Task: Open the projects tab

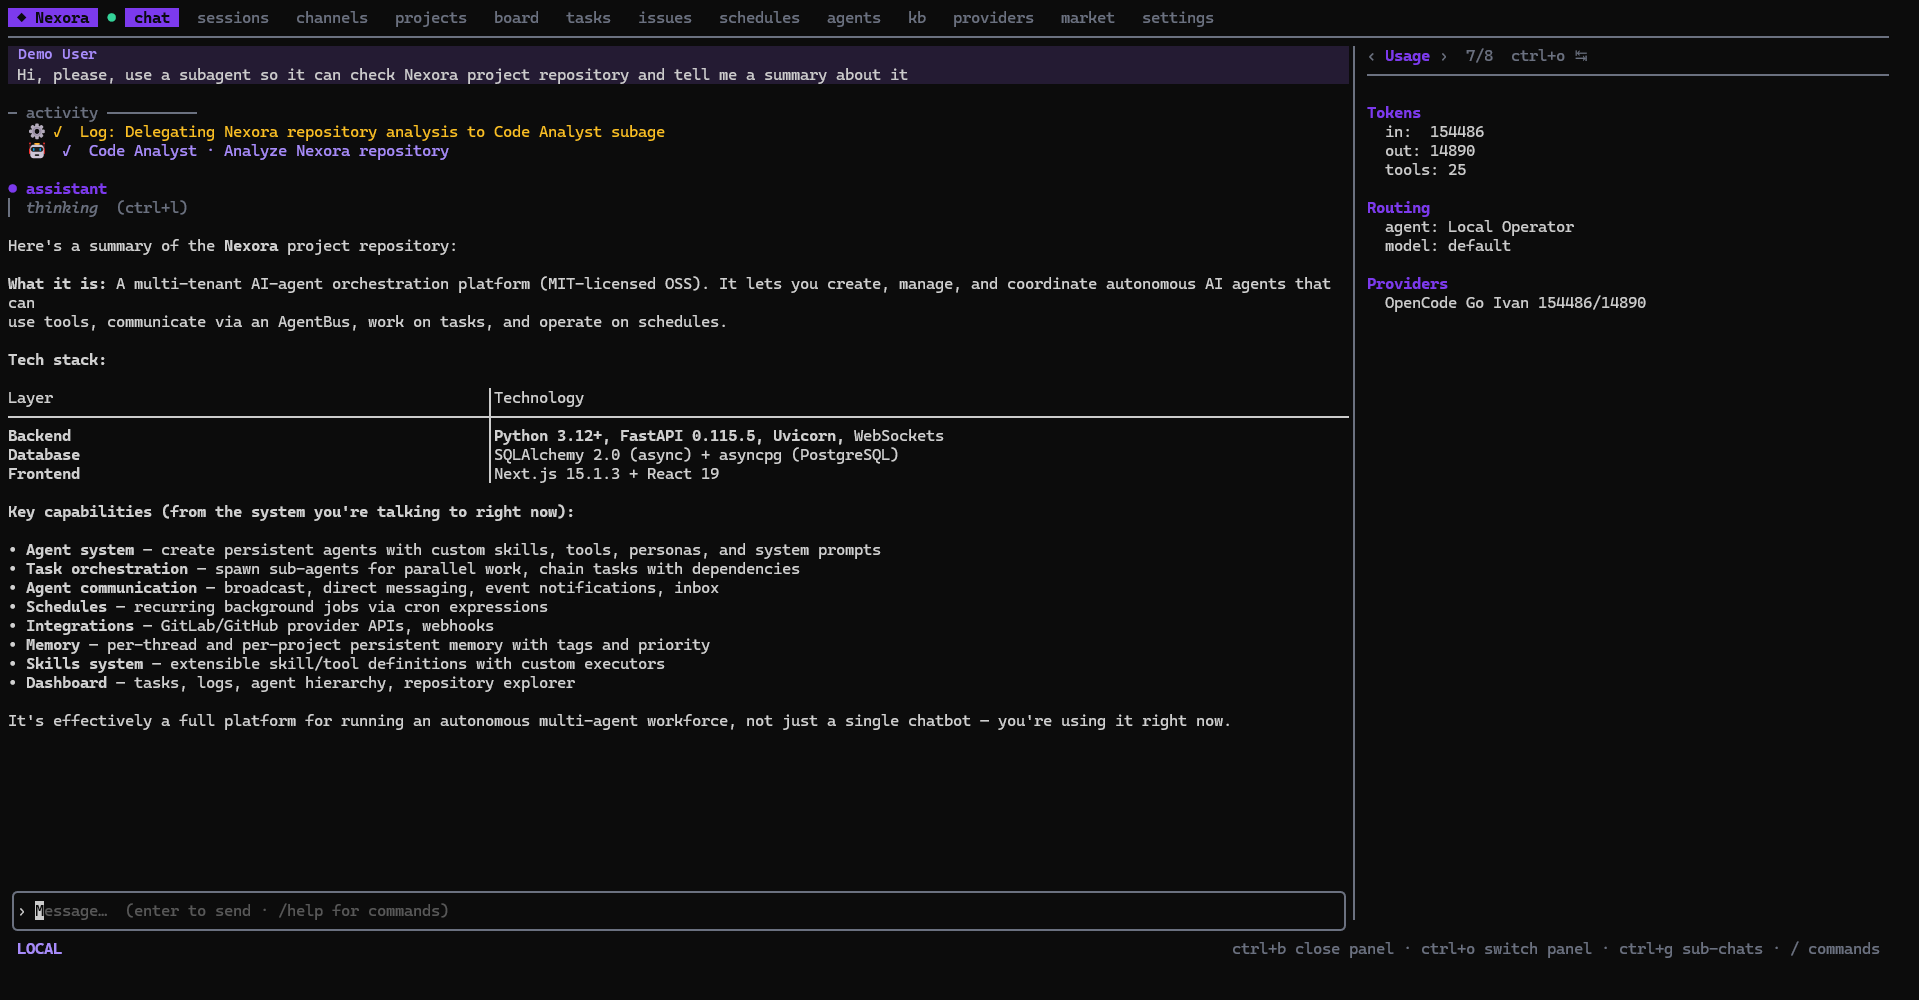Action: tap(431, 18)
